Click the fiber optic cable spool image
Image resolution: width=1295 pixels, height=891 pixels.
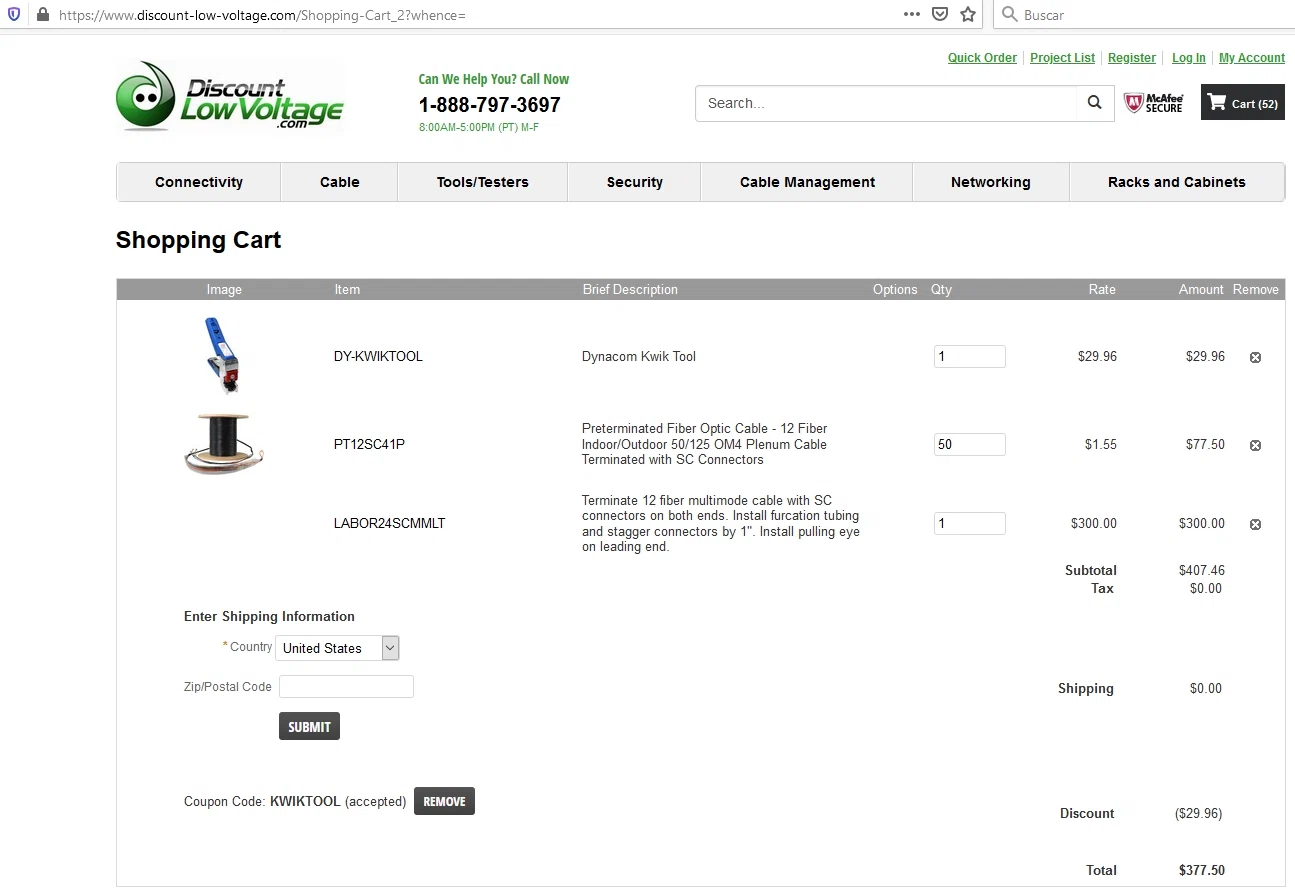[224, 443]
